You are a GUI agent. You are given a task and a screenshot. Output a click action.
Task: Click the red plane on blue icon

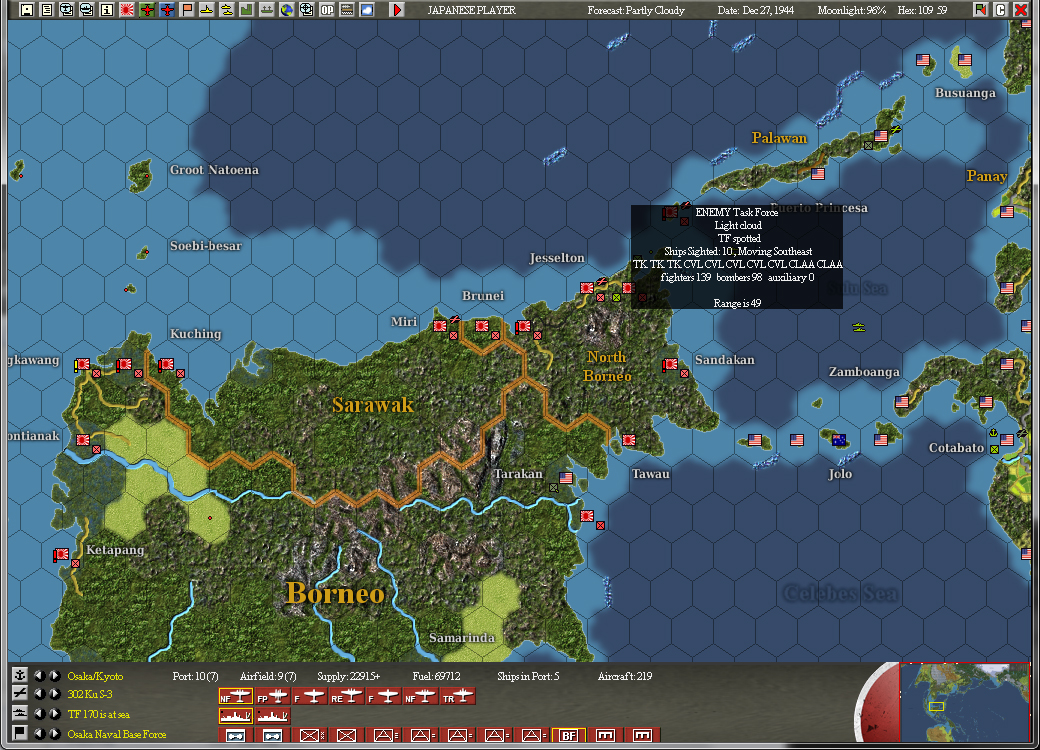[167, 9]
